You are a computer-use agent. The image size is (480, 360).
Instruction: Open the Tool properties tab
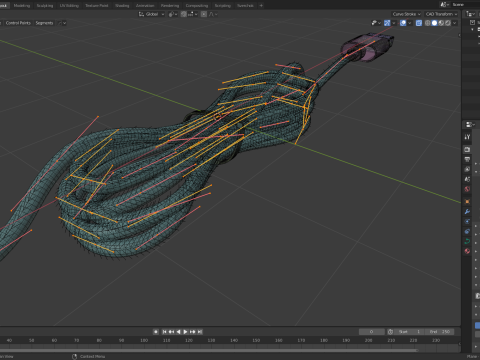tap(467, 137)
